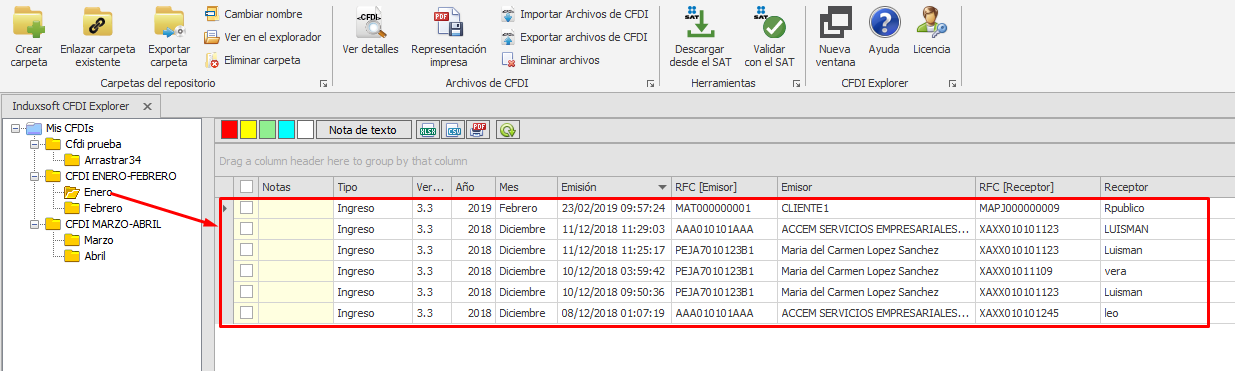The height and width of the screenshot is (371, 1235).
Task: Click the green refresh icon
Action: pos(508,129)
